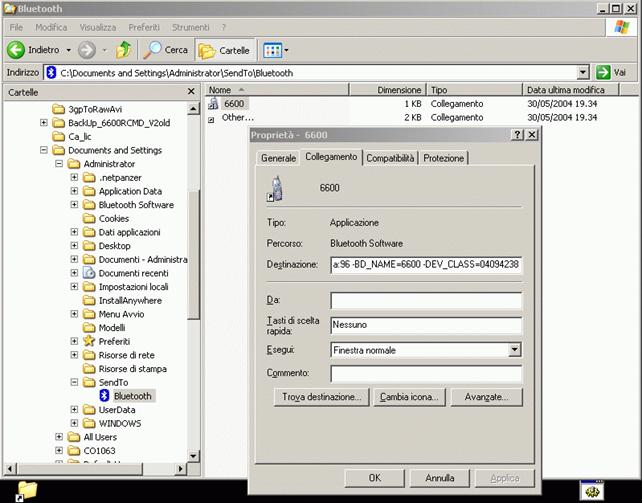Toggle the Cartelle folders pane button
The width and height of the screenshot is (642, 503).
[x=224, y=50]
